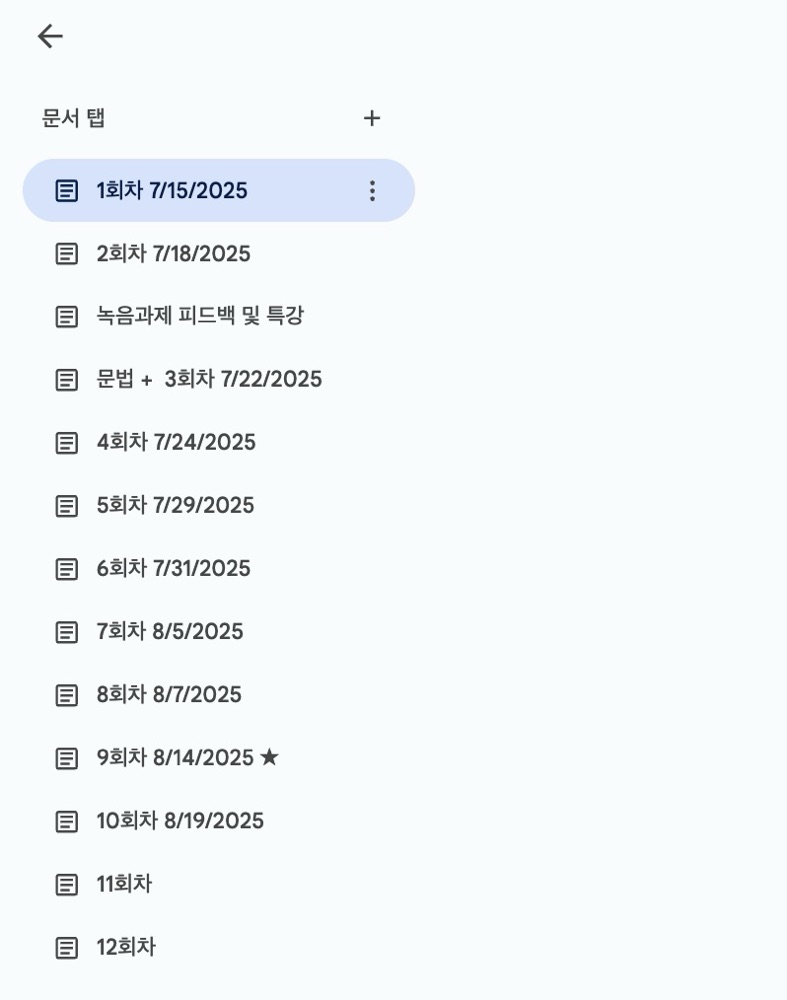
Task: Click the document icon beside 1회차 7/15/2025
Action: point(67,191)
